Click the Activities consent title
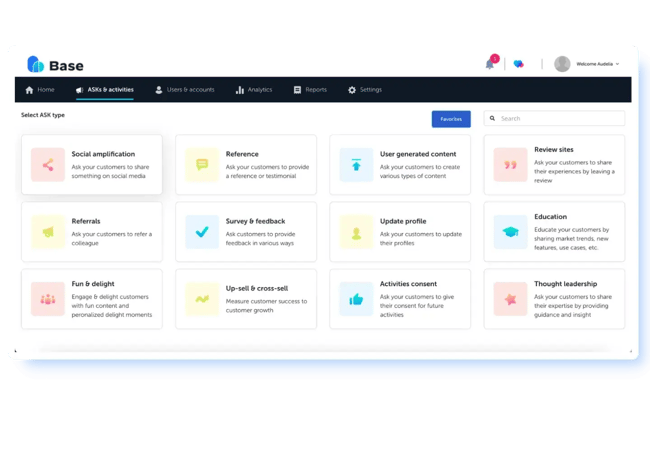Screen dimensions: 650x452 click(x=408, y=284)
